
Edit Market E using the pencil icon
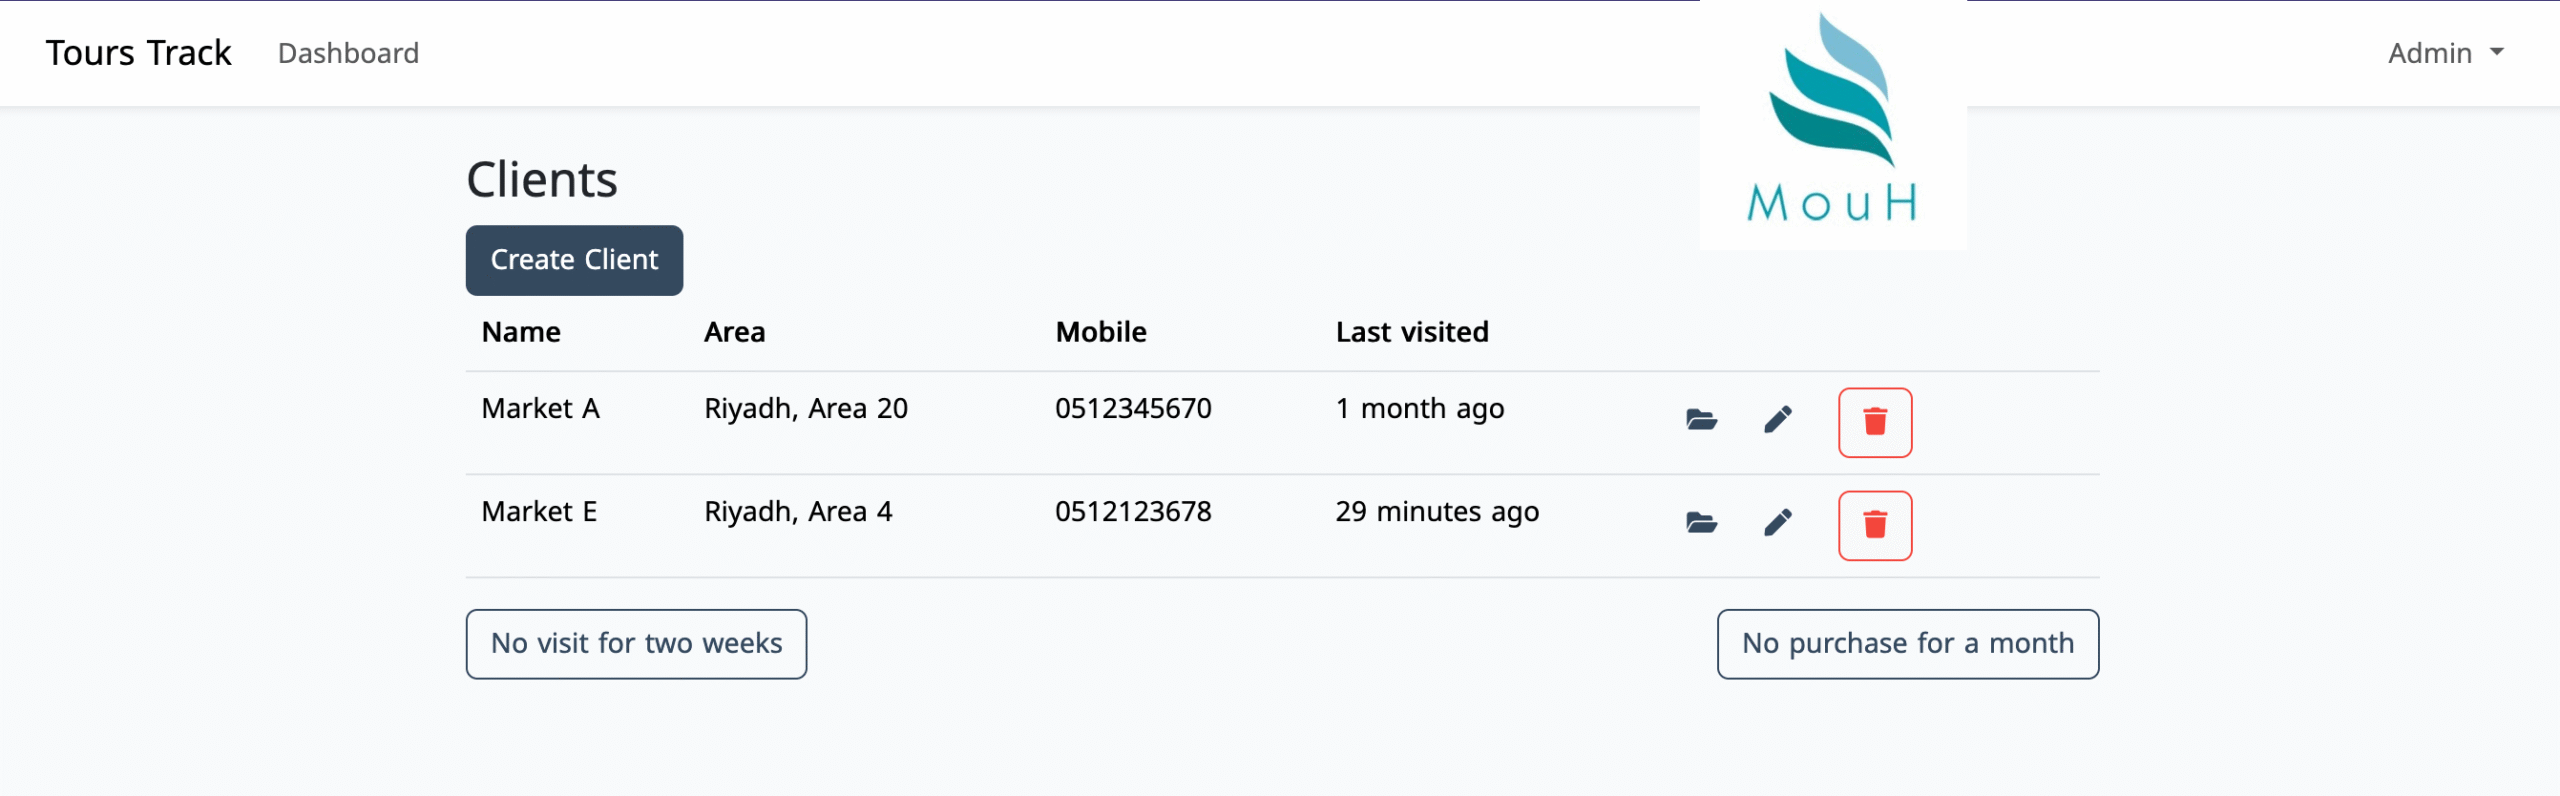[x=1777, y=523]
